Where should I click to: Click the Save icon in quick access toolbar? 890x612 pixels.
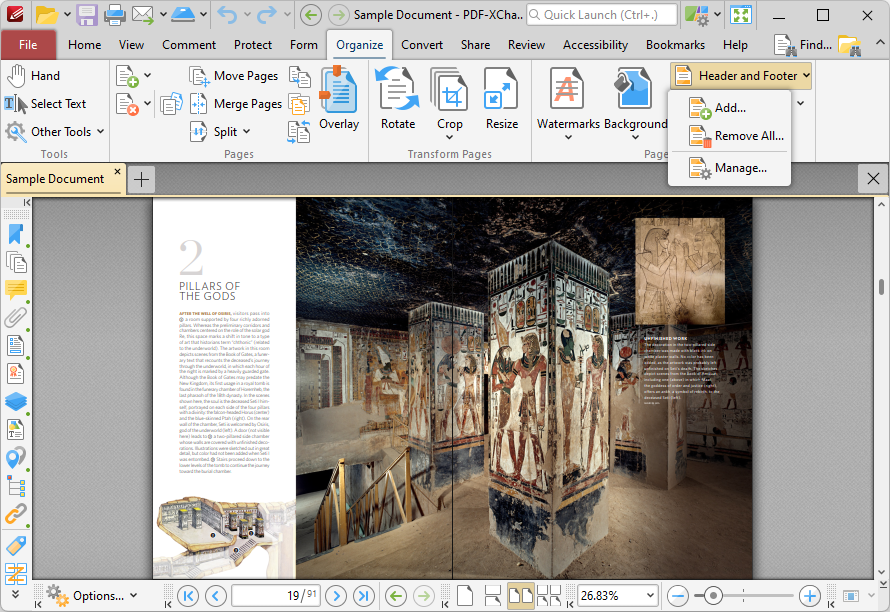pyautogui.click(x=87, y=15)
